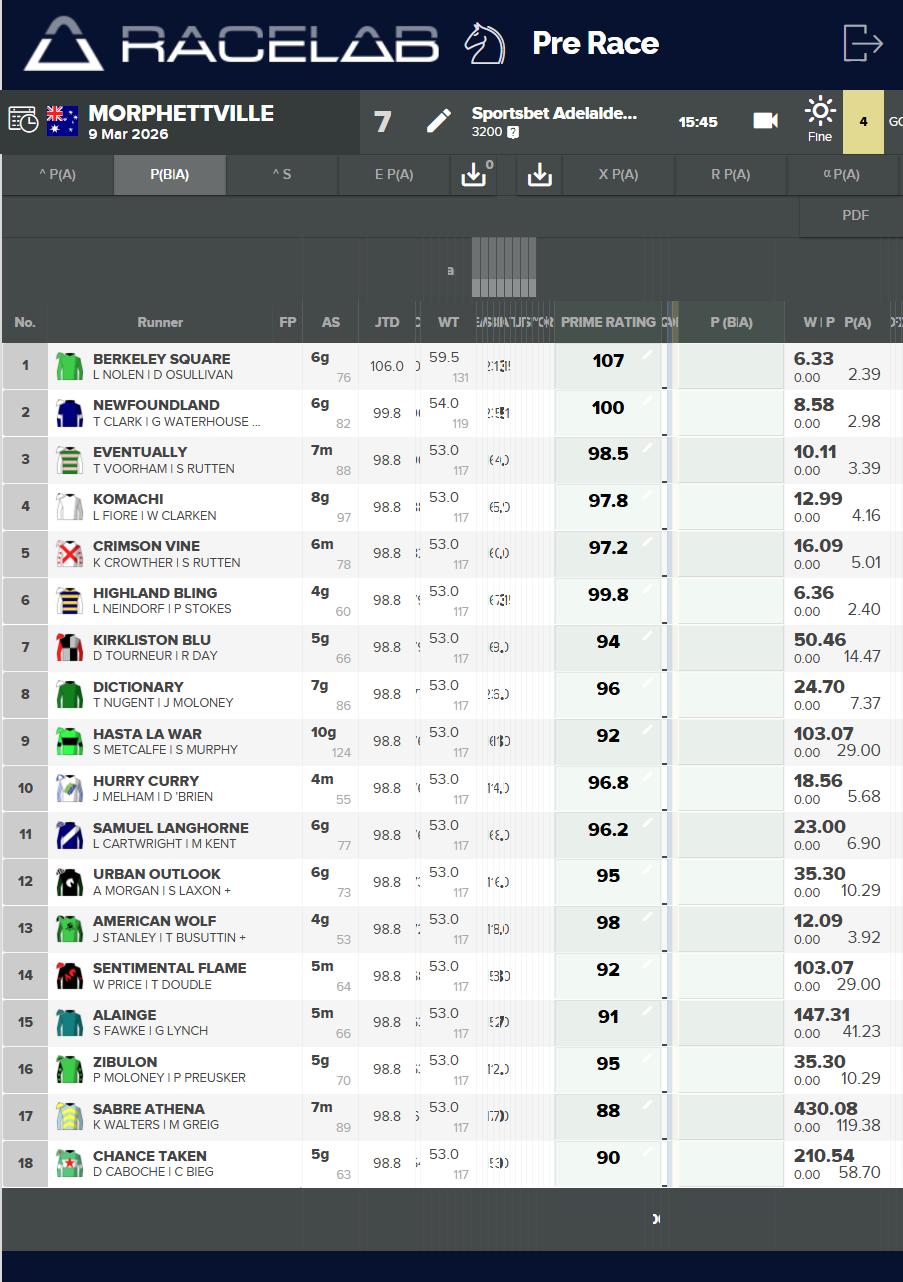Open the X P(A) tab

click(618, 175)
